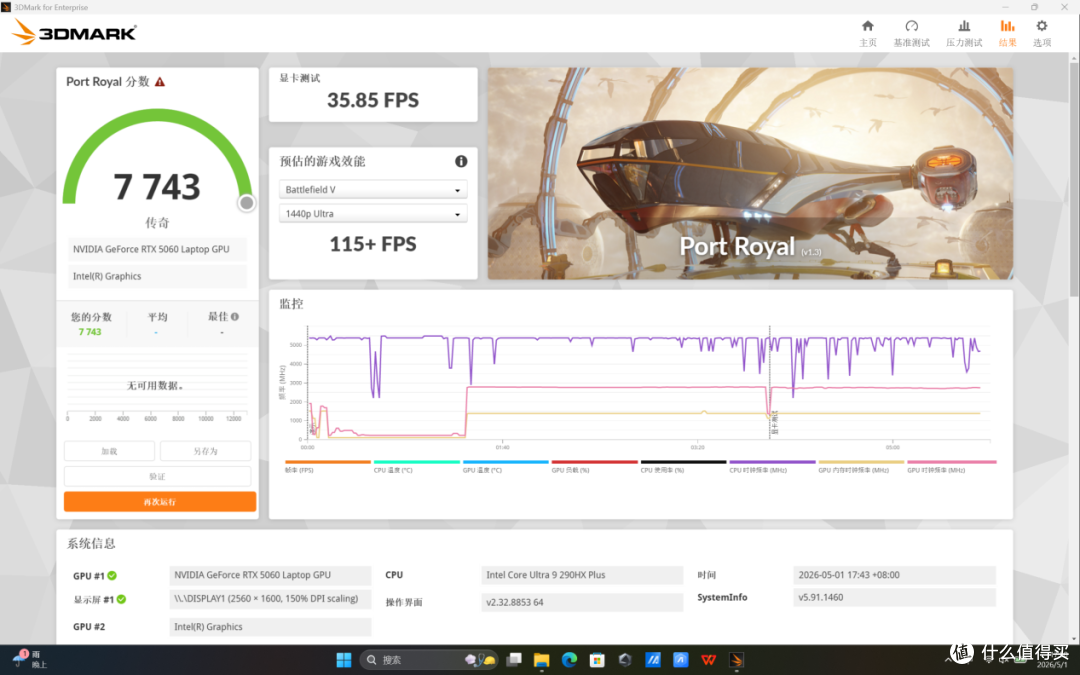Open the weather widget on the taskbar
Screen dimensions: 1080x675
tap(30, 659)
